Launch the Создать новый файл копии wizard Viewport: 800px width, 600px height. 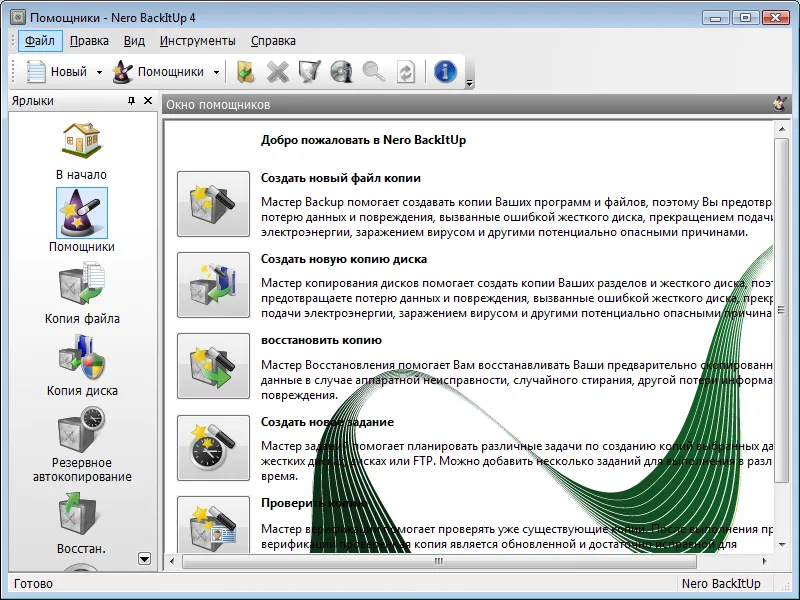(x=213, y=204)
